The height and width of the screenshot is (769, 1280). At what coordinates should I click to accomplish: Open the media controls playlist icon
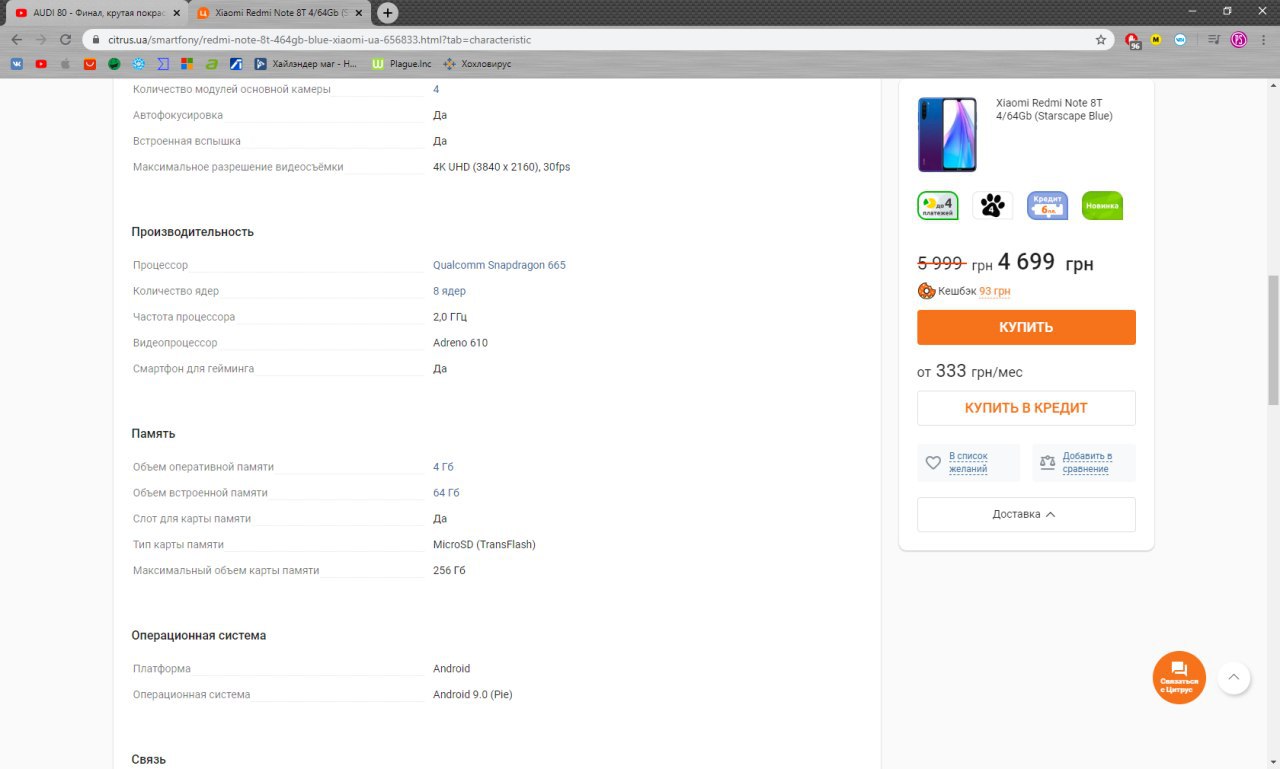1213,40
